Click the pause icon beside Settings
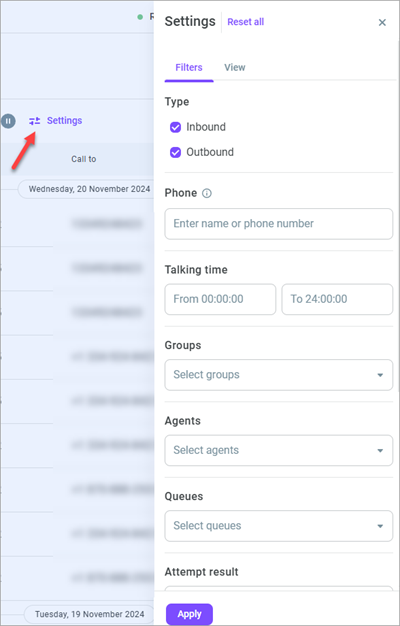This screenshot has height=626, width=400. pos(8,121)
